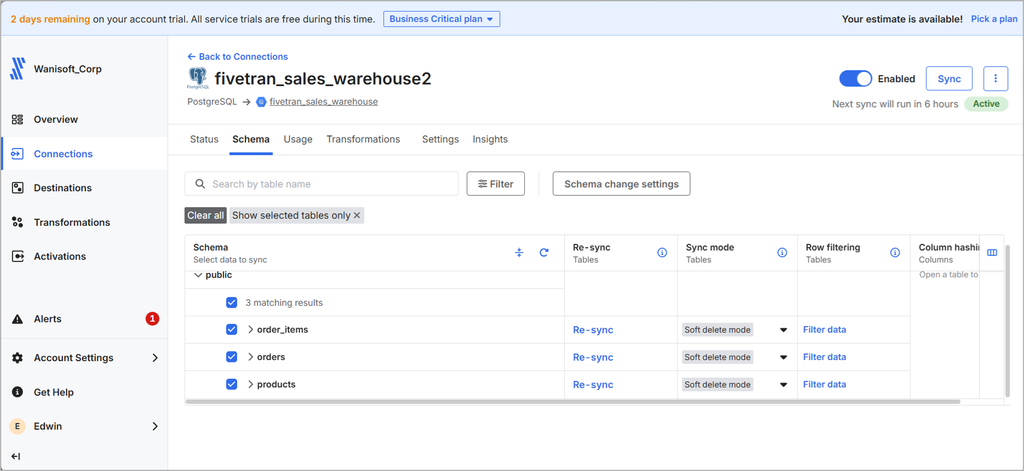The image size is (1024, 471).
Task: Click Re-sync for the orders table
Action: pos(593,357)
